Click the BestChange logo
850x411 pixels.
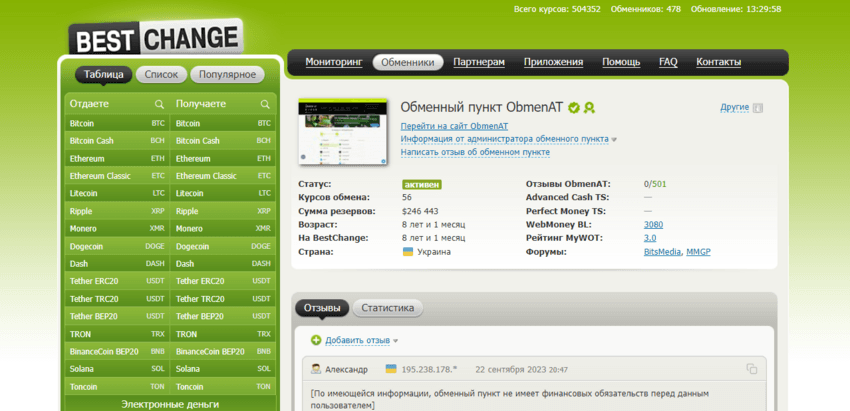[x=156, y=39]
